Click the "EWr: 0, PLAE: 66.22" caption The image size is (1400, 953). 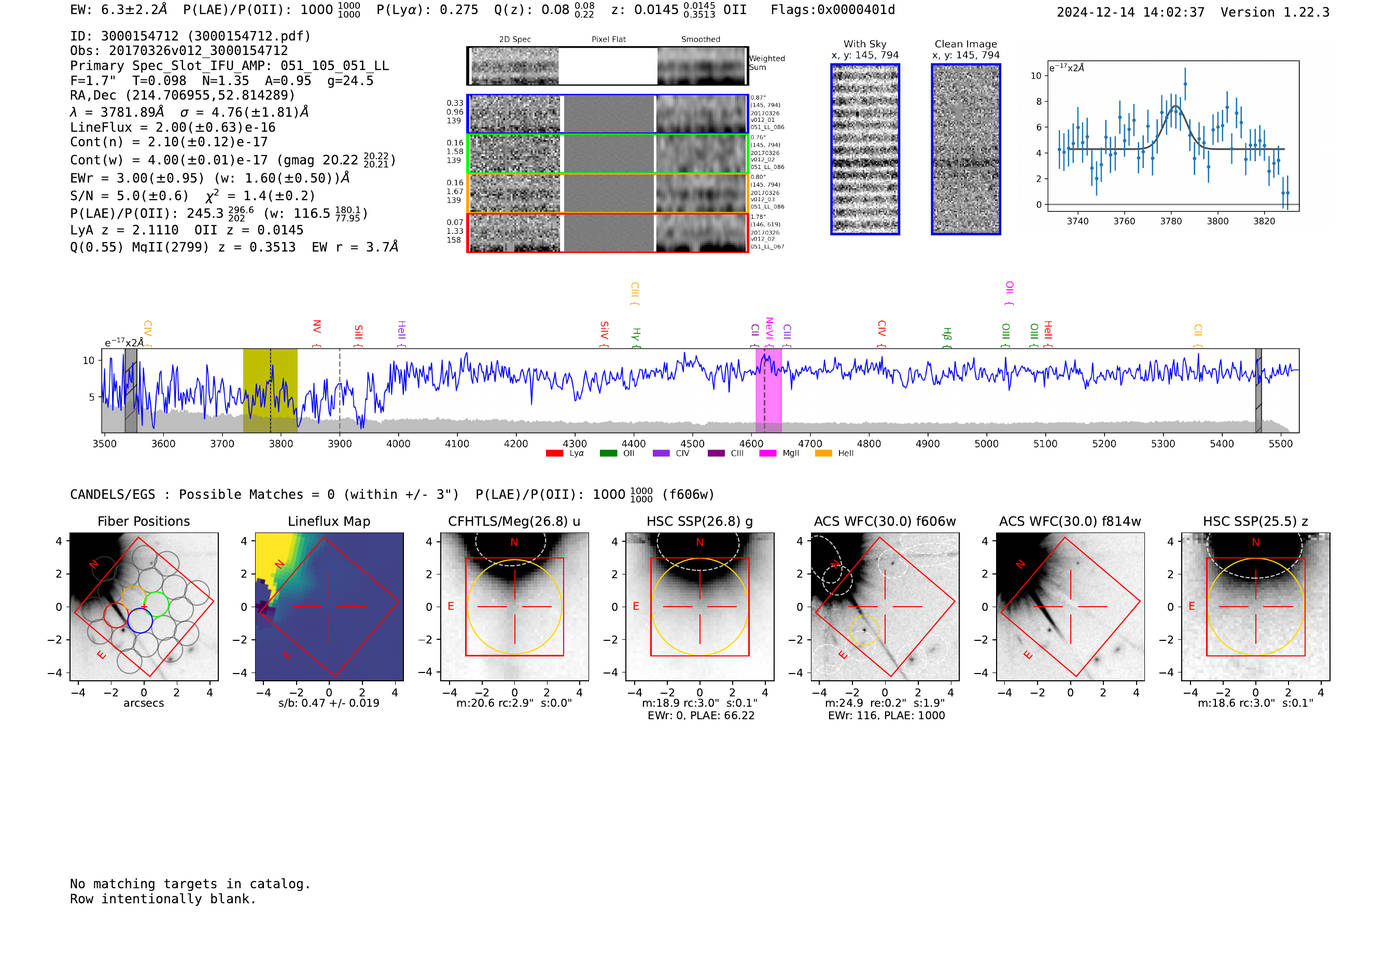pyautogui.click(x=701, y=716)
